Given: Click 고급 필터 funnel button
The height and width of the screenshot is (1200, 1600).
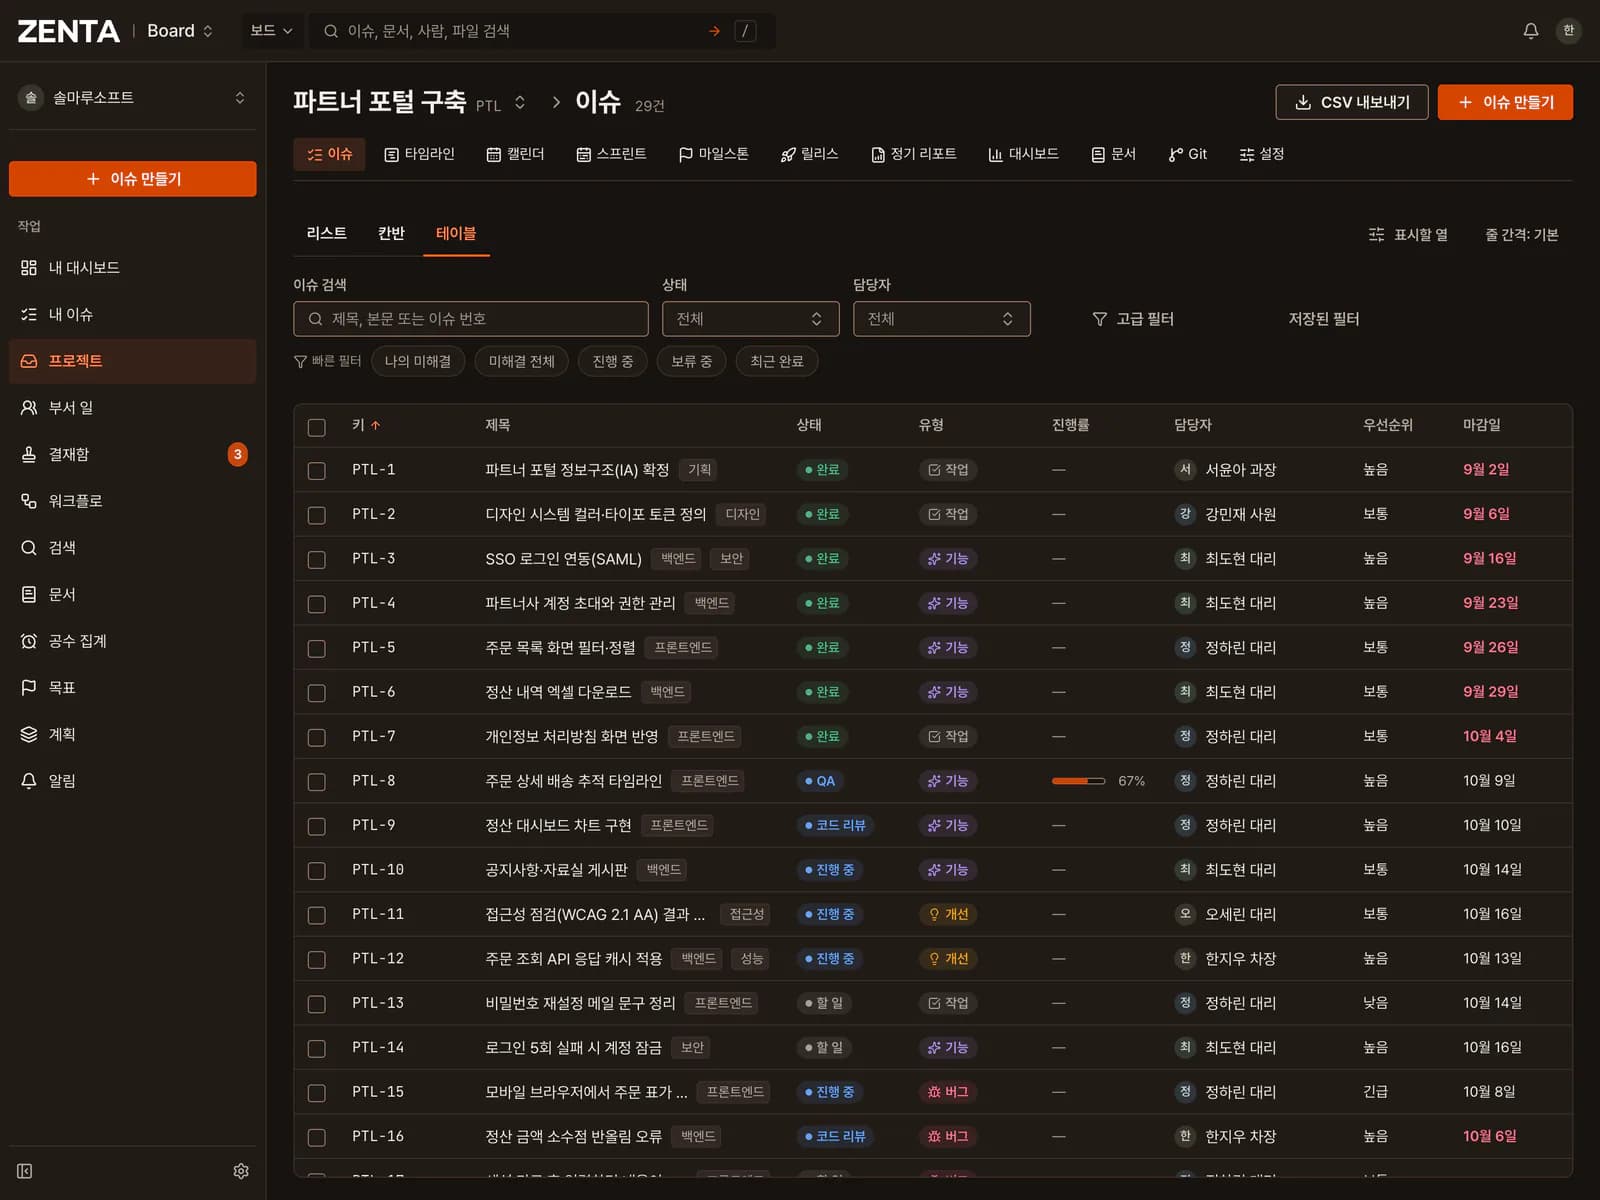Looking at the screenshot, I should coord(1133,319).
